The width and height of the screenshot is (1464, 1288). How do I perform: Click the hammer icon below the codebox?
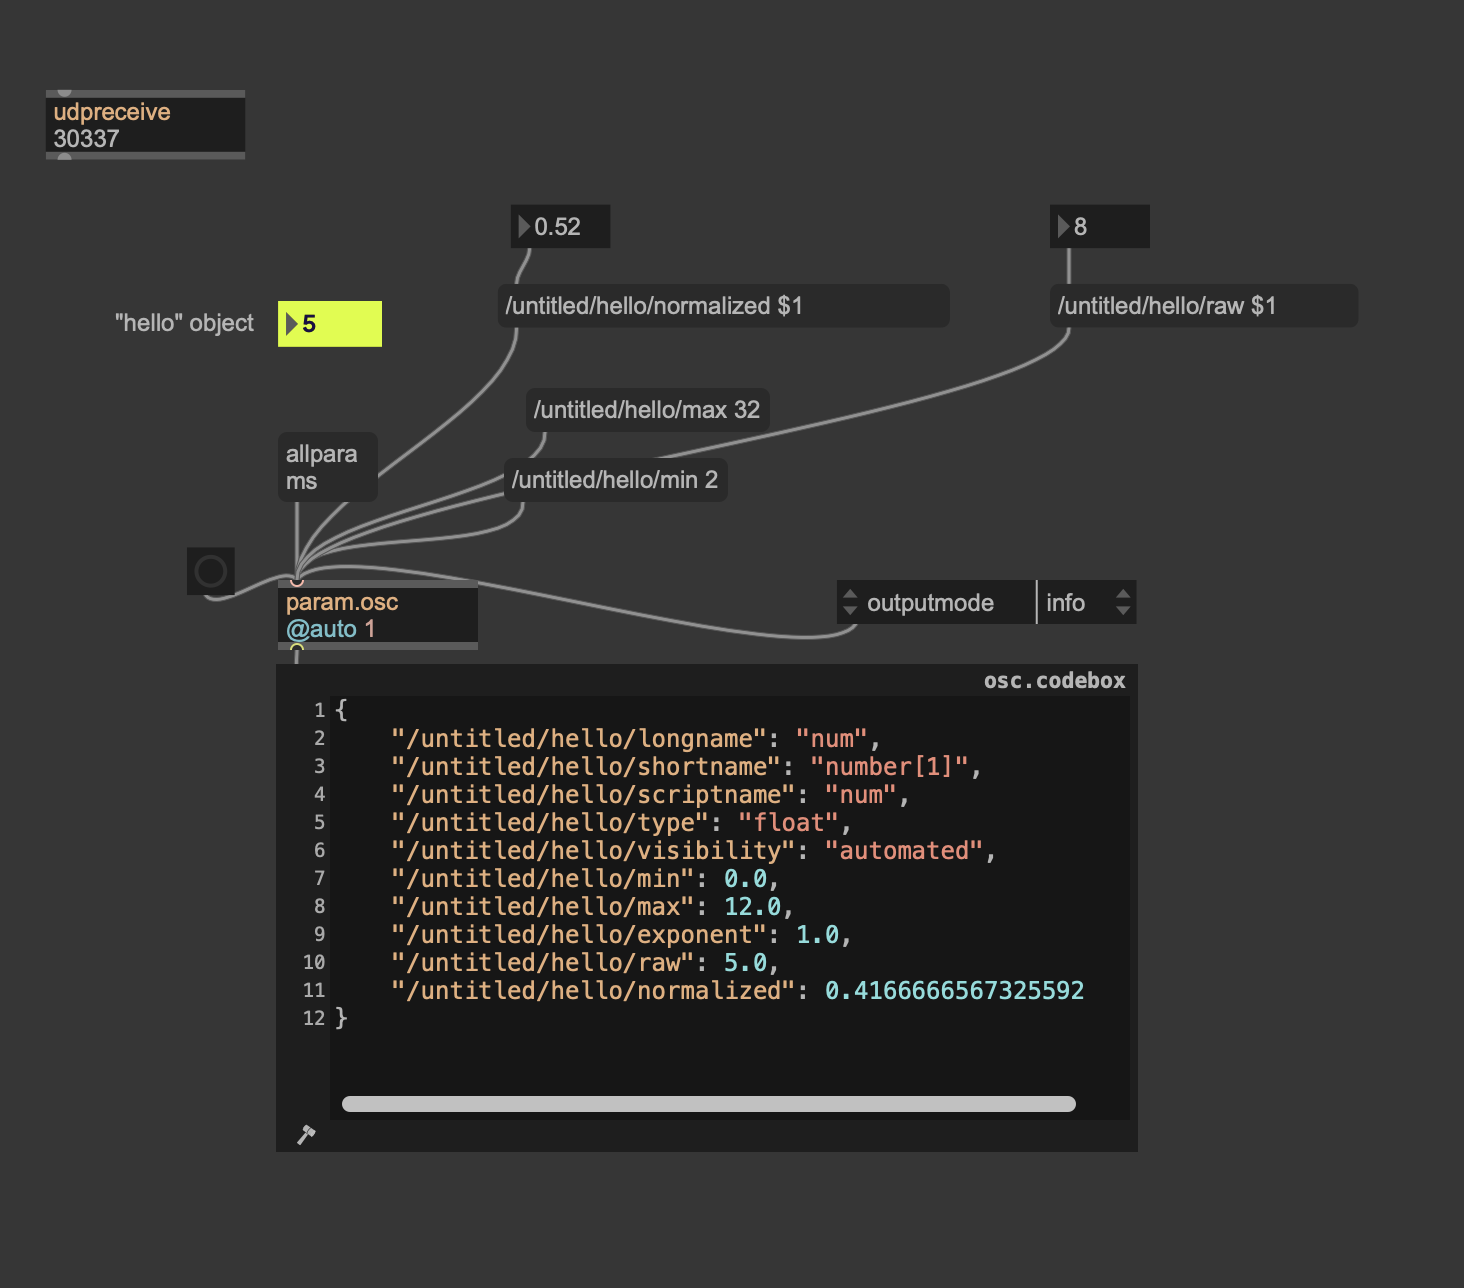pos(306,1135)
